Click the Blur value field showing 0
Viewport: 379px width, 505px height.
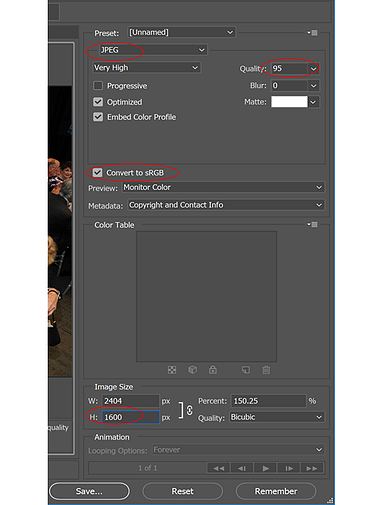tap(289, 86)
